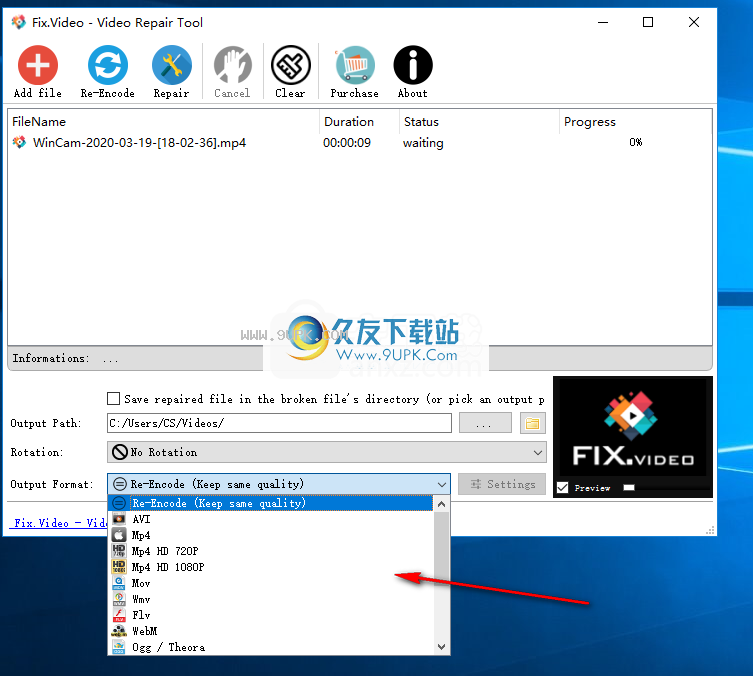Viewport: 753px width, 676px height.
Task: Click the FileName column header
Action: [x=163, y=122]
